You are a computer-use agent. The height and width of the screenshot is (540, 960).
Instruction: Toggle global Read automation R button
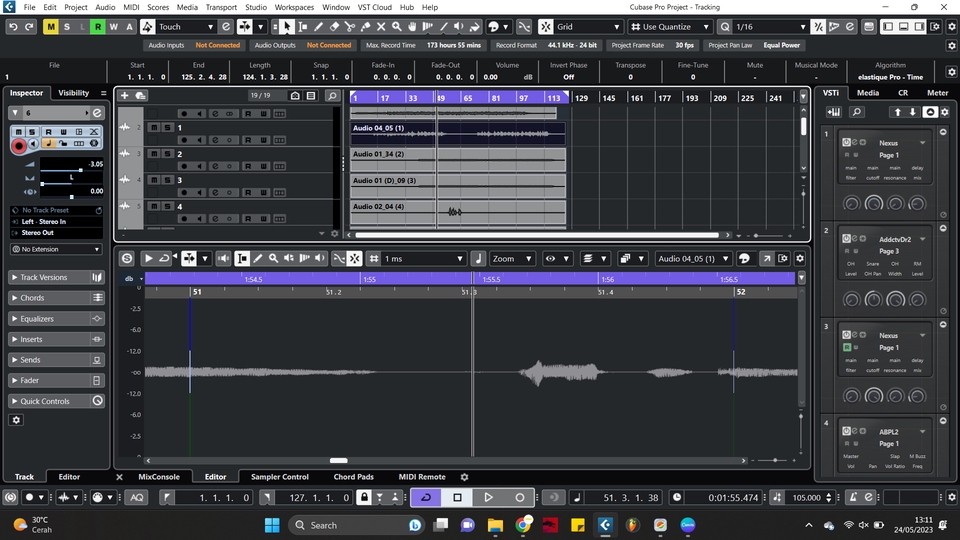coord(98,27)
